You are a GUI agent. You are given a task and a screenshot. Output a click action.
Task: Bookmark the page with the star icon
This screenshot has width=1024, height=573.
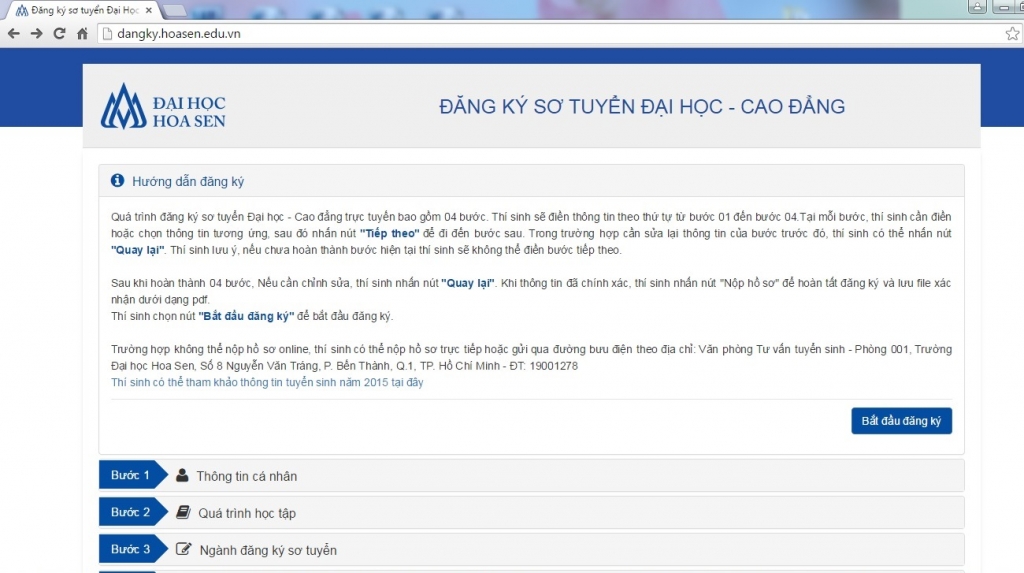click(1012, 33)
